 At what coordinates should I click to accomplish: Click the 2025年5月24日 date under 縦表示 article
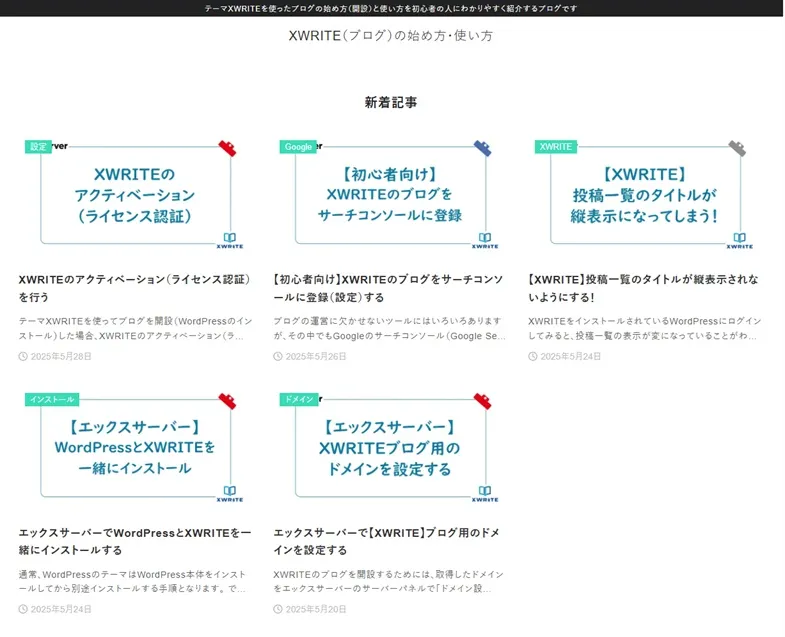[571, 357]
